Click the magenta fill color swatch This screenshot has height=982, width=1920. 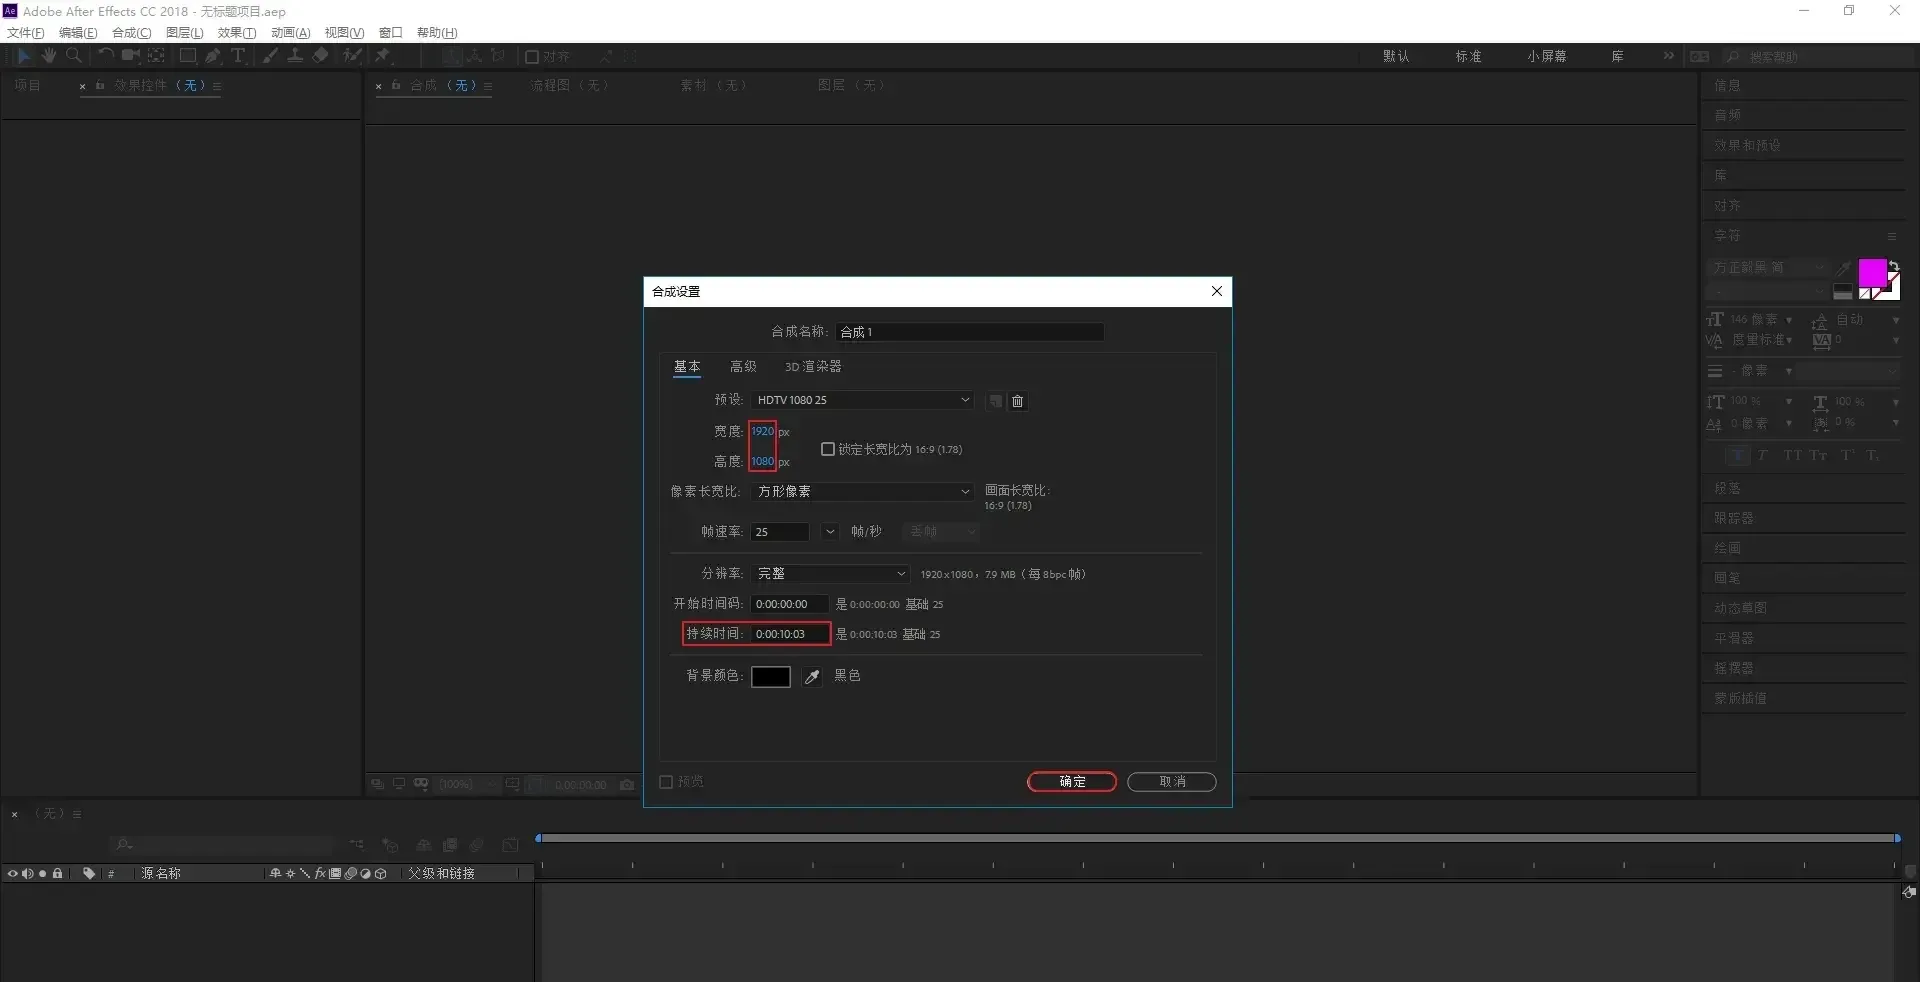click(1872, 273)
